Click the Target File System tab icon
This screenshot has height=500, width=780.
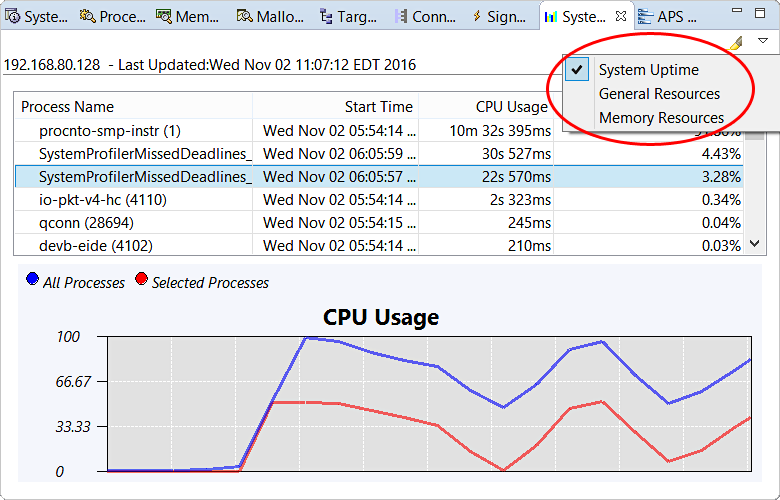tap(326, 17)
